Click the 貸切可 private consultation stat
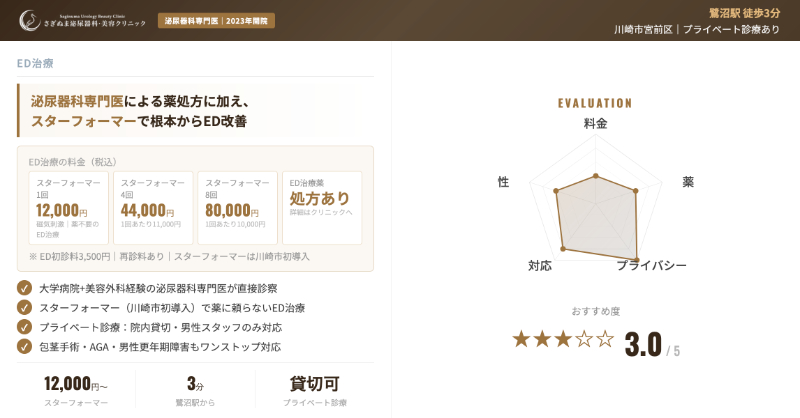Screen dimensions: 800x418 click(314, 384)
